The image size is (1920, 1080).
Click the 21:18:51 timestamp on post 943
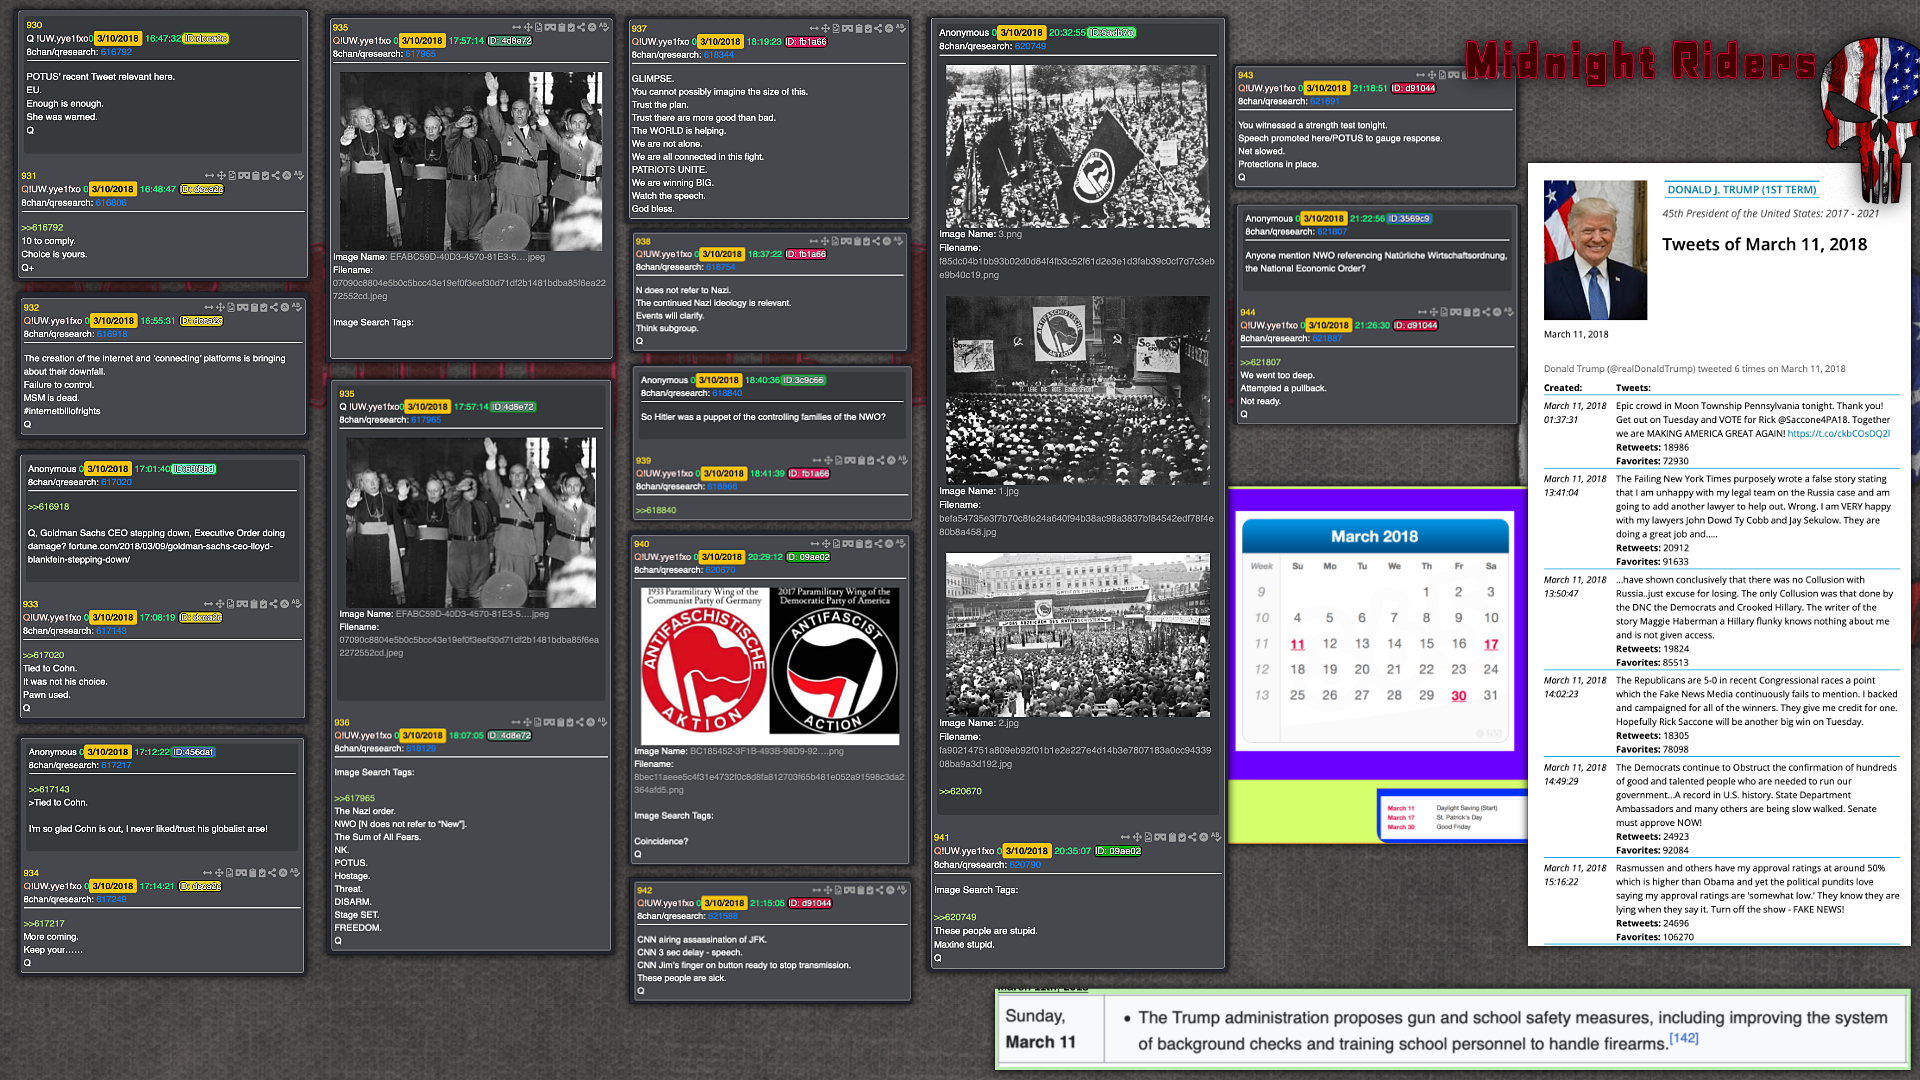click(1369, 88)
